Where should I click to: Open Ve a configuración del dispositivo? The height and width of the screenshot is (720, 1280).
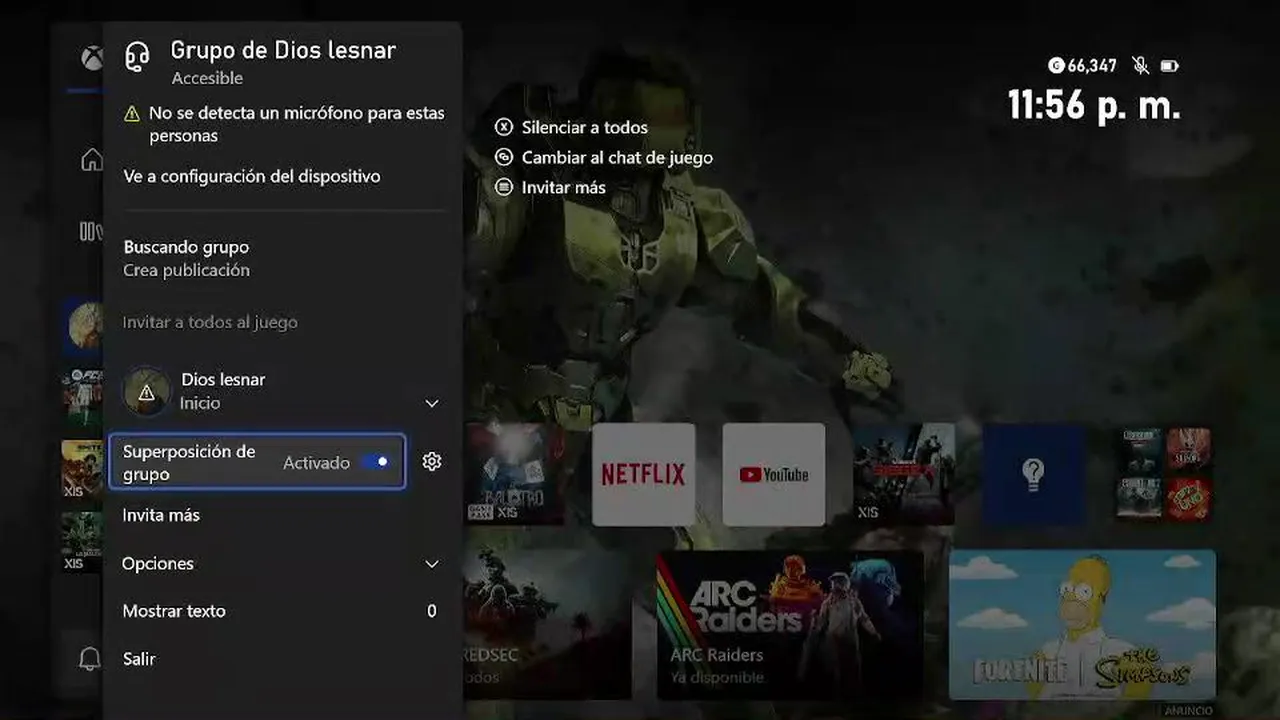(x=252, y=176)
